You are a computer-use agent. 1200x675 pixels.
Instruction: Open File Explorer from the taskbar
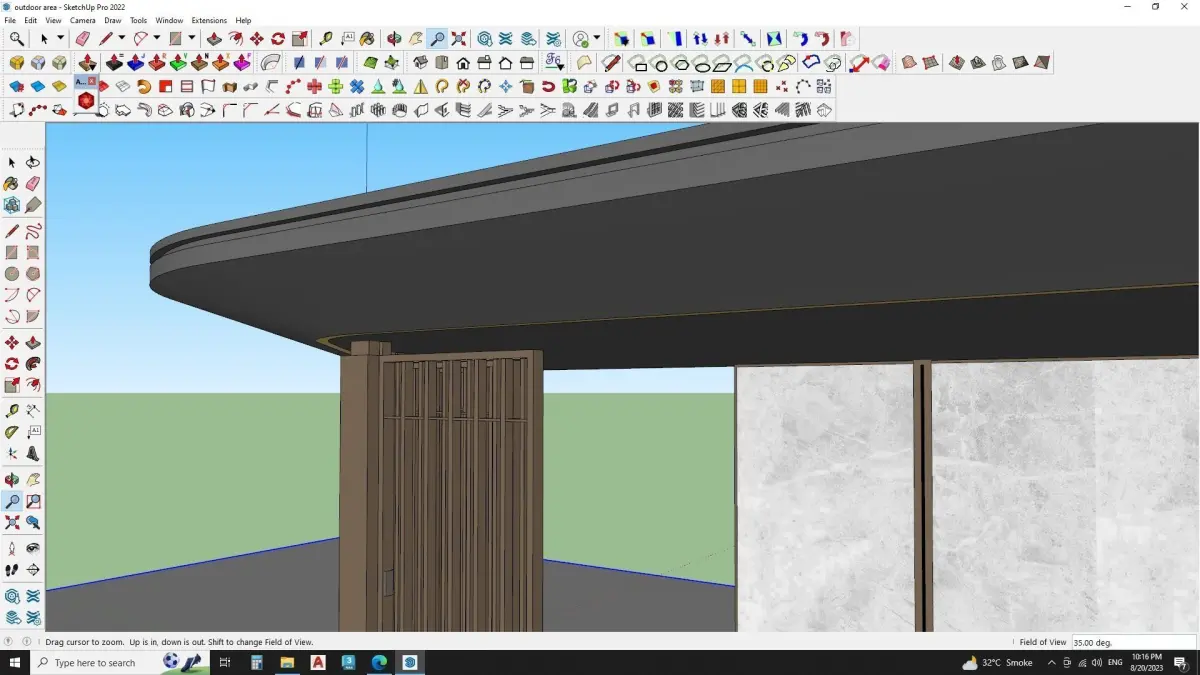pyautogui.click(x=287, y=663)
